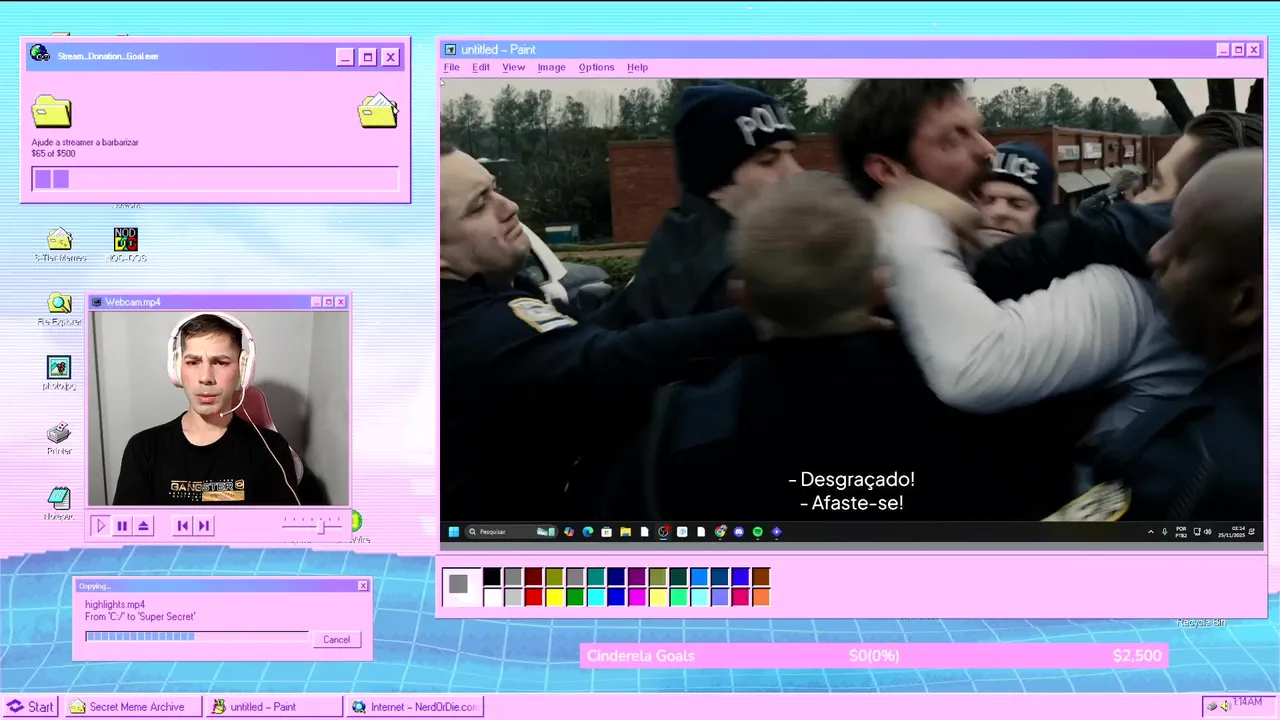Click the microphone icon in captured system tray
The width and height of the screenshot is (1280, 720).
click(x=1164, y=532)
